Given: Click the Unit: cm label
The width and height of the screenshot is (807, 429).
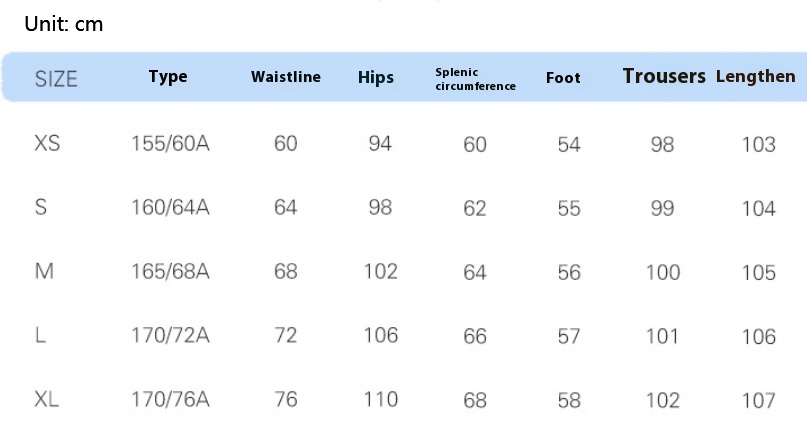Looking at the screenshot, I should [x=64, y=24].
